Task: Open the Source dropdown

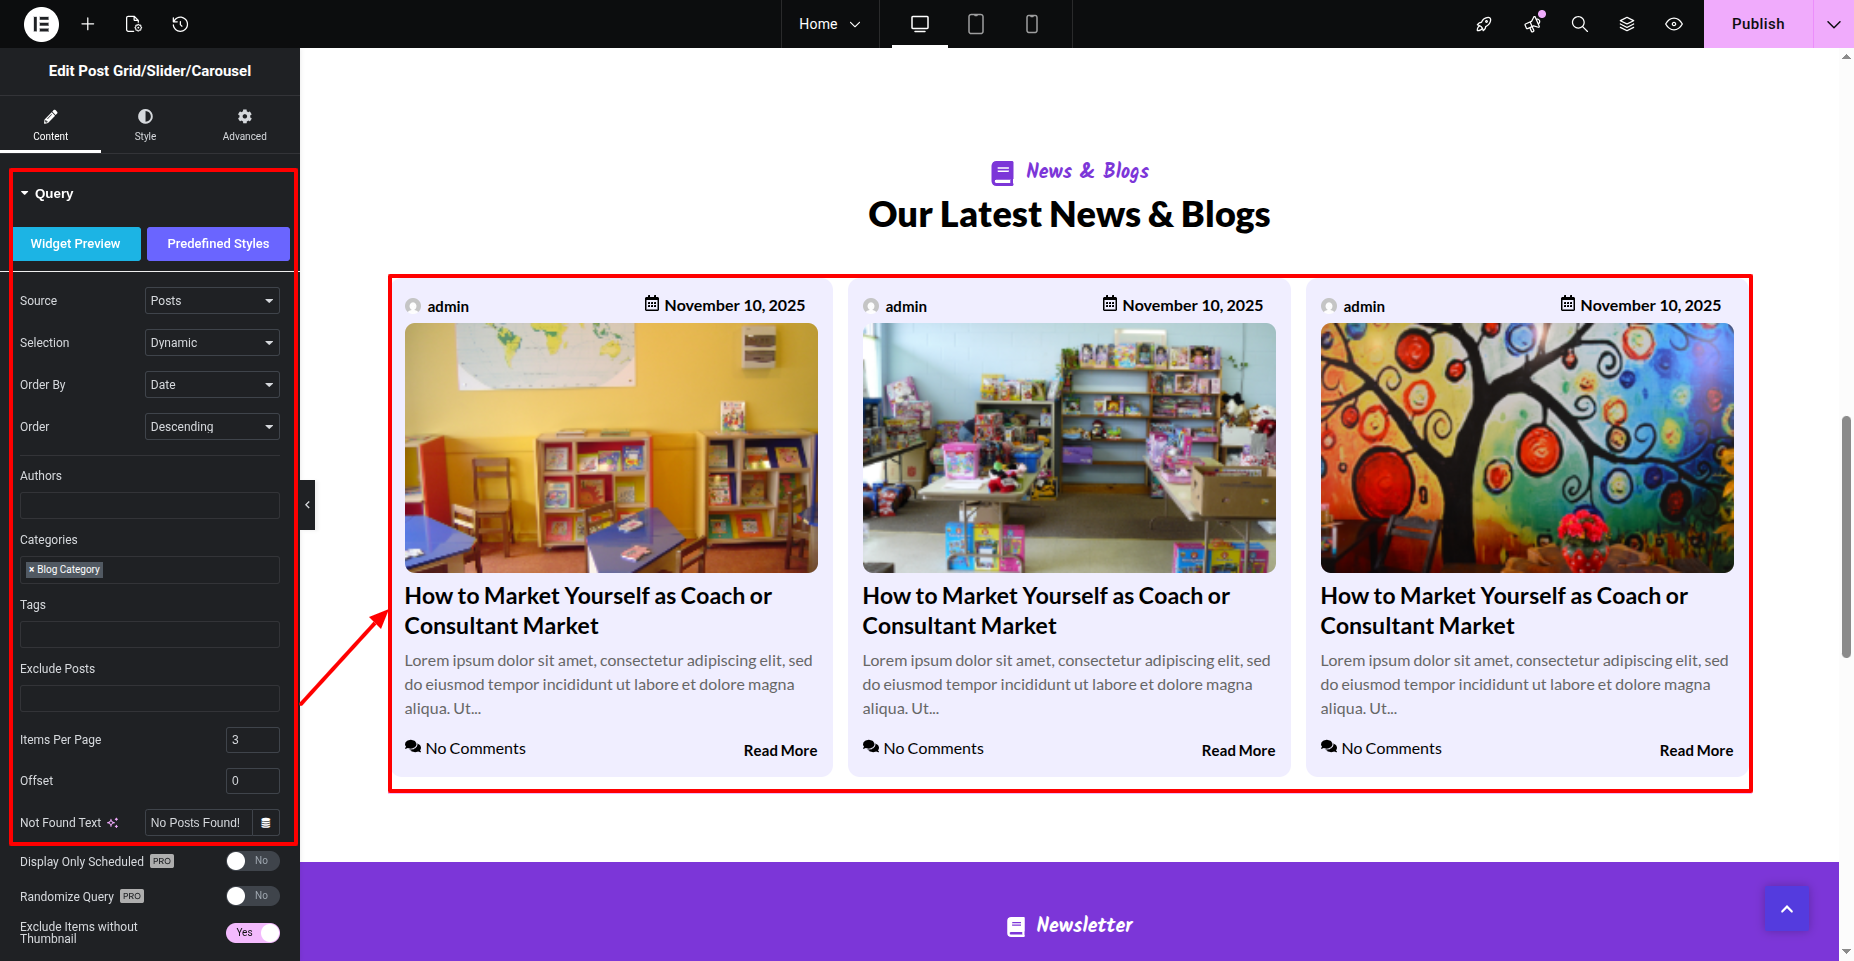Action: (212, 301)
